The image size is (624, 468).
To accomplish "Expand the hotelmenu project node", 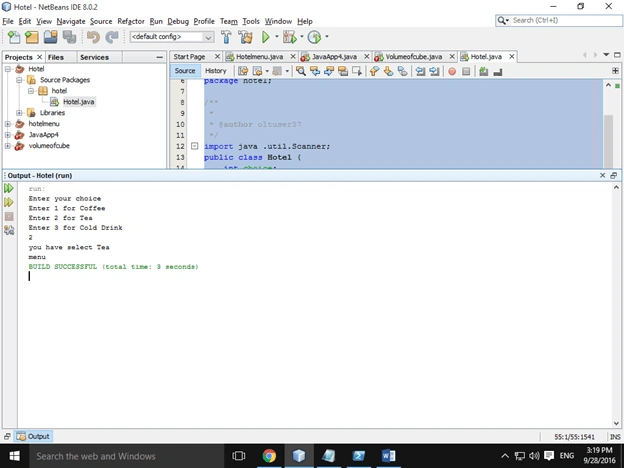I will (8, 124).
